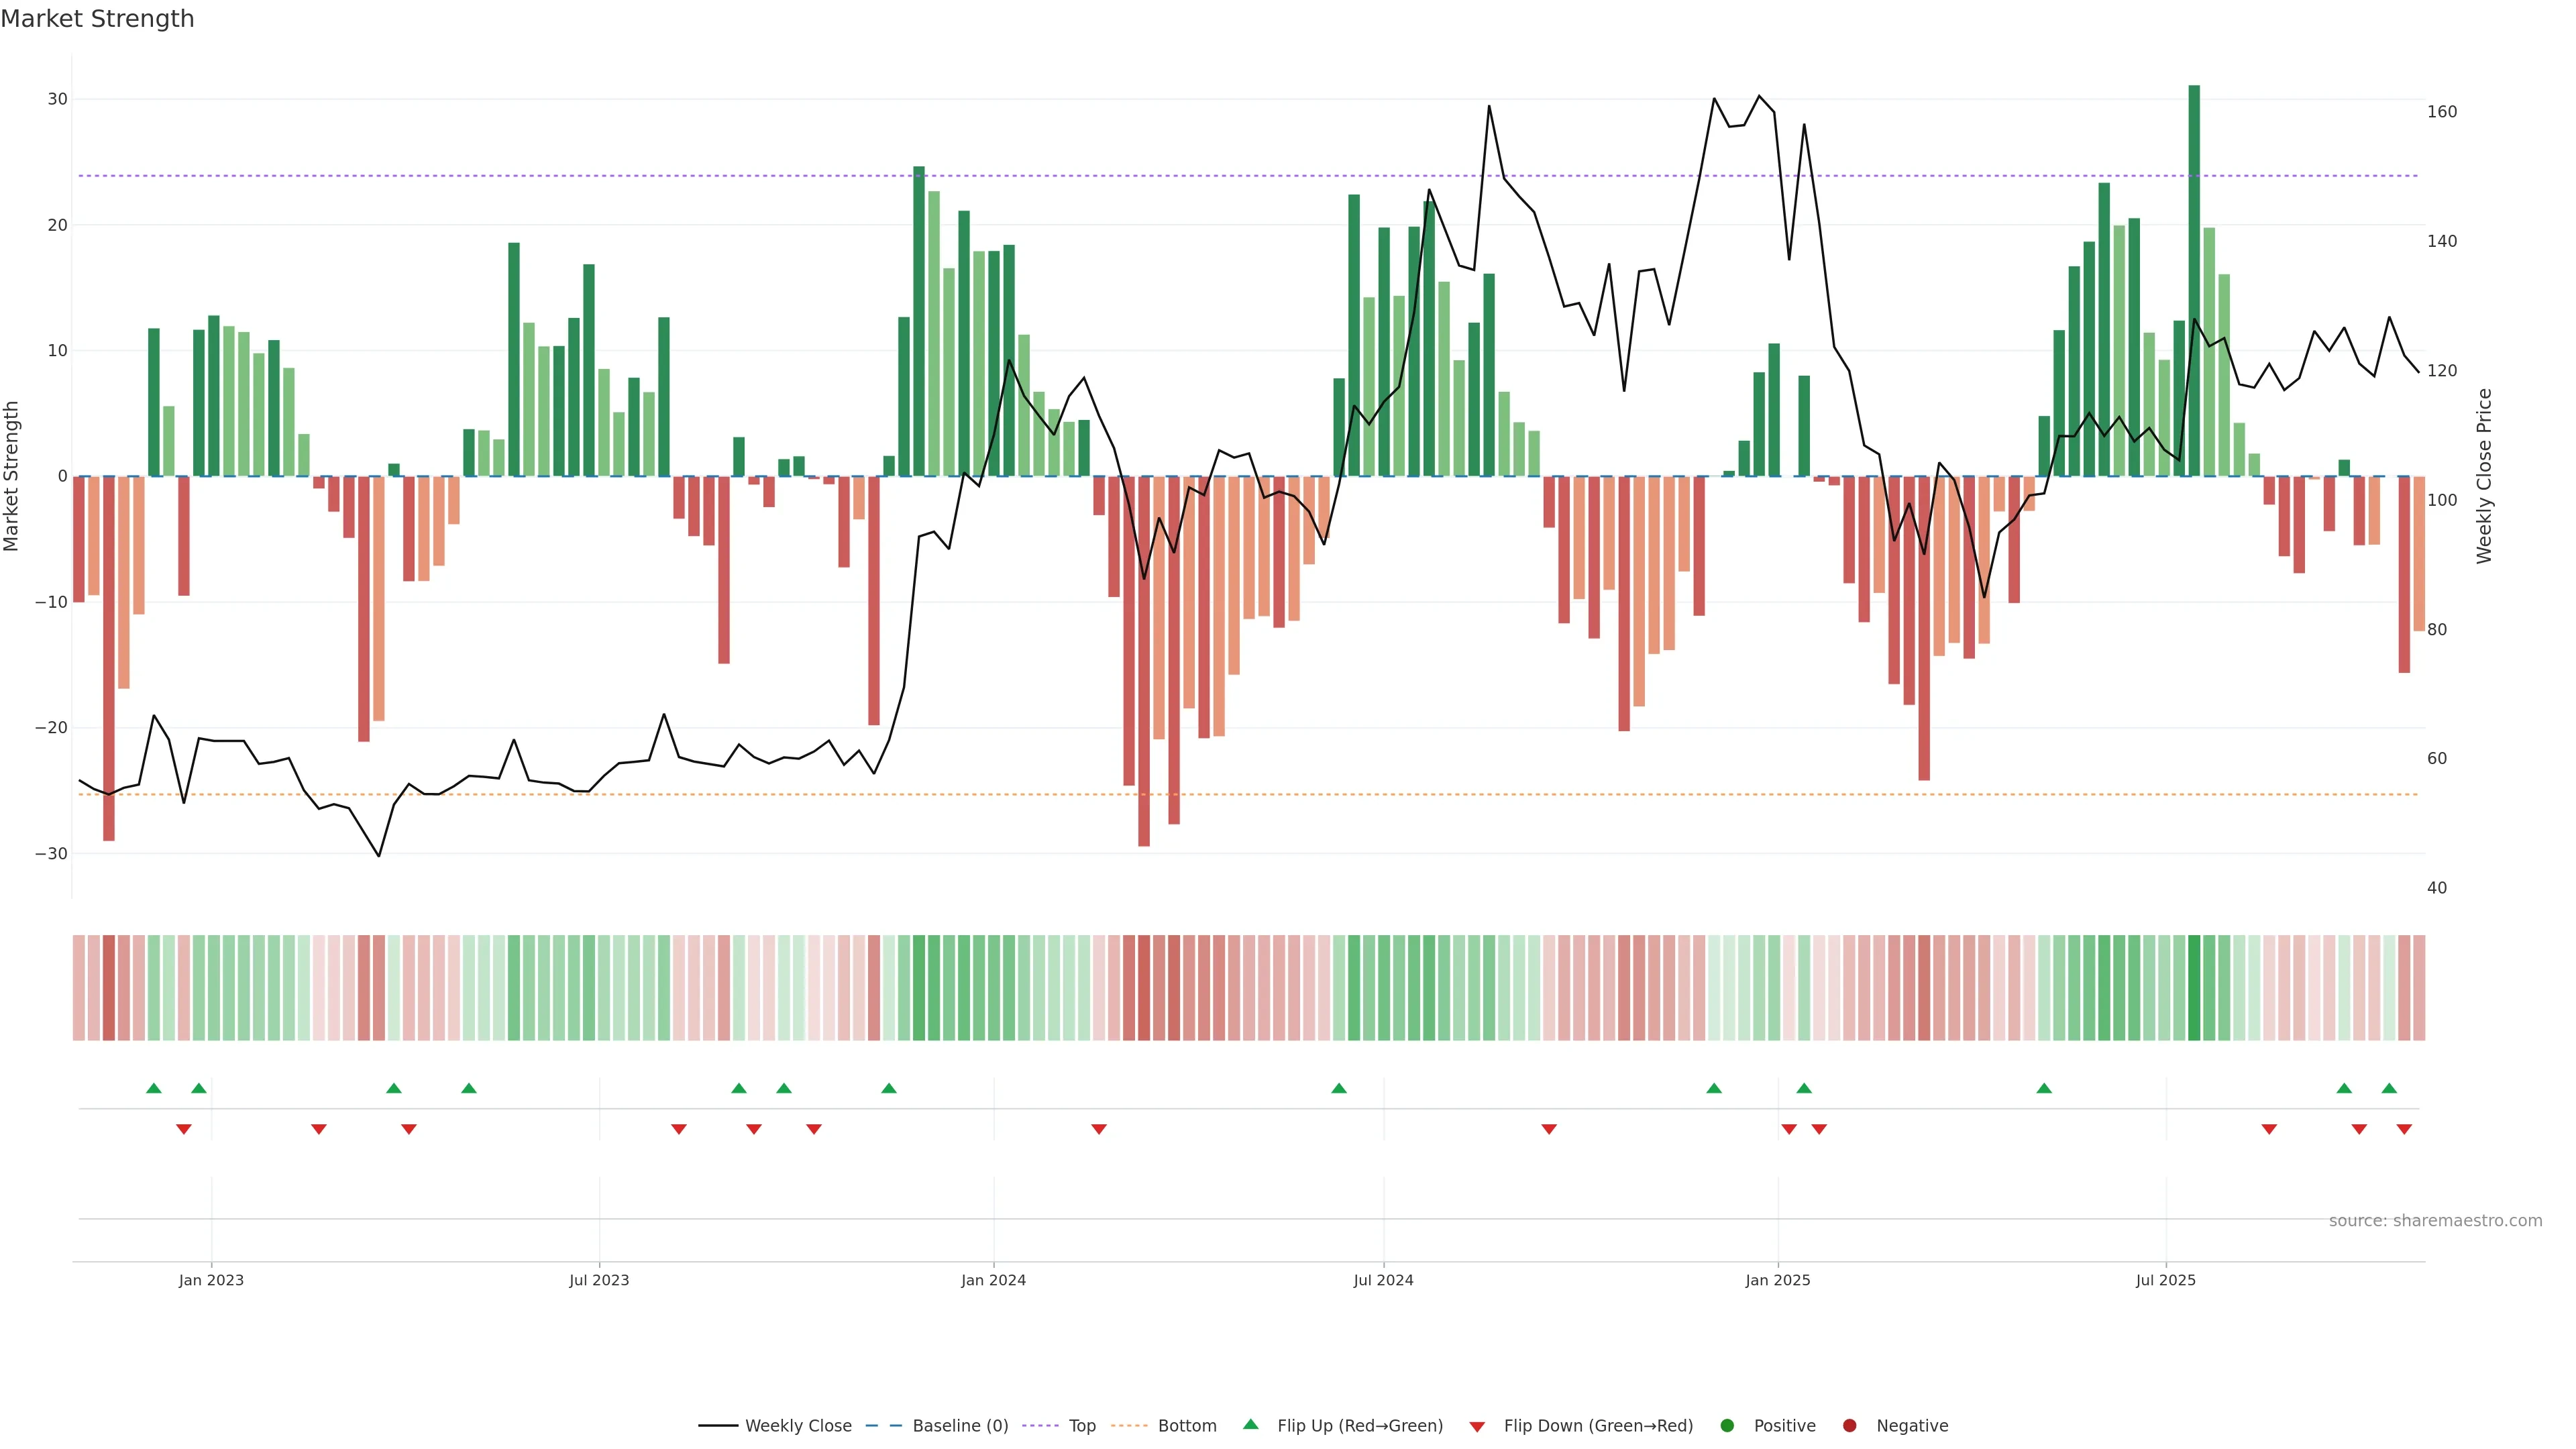This screenshot has height=1449, width=2576.
Task: Click the Jul 2025 x-axis label
Action: (2165, 1280)
